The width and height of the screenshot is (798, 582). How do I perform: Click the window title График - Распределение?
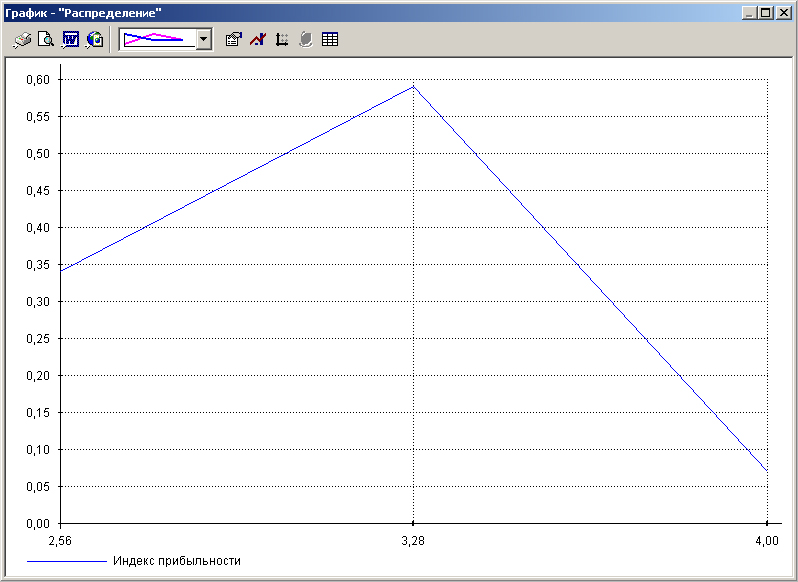[83, 13]
